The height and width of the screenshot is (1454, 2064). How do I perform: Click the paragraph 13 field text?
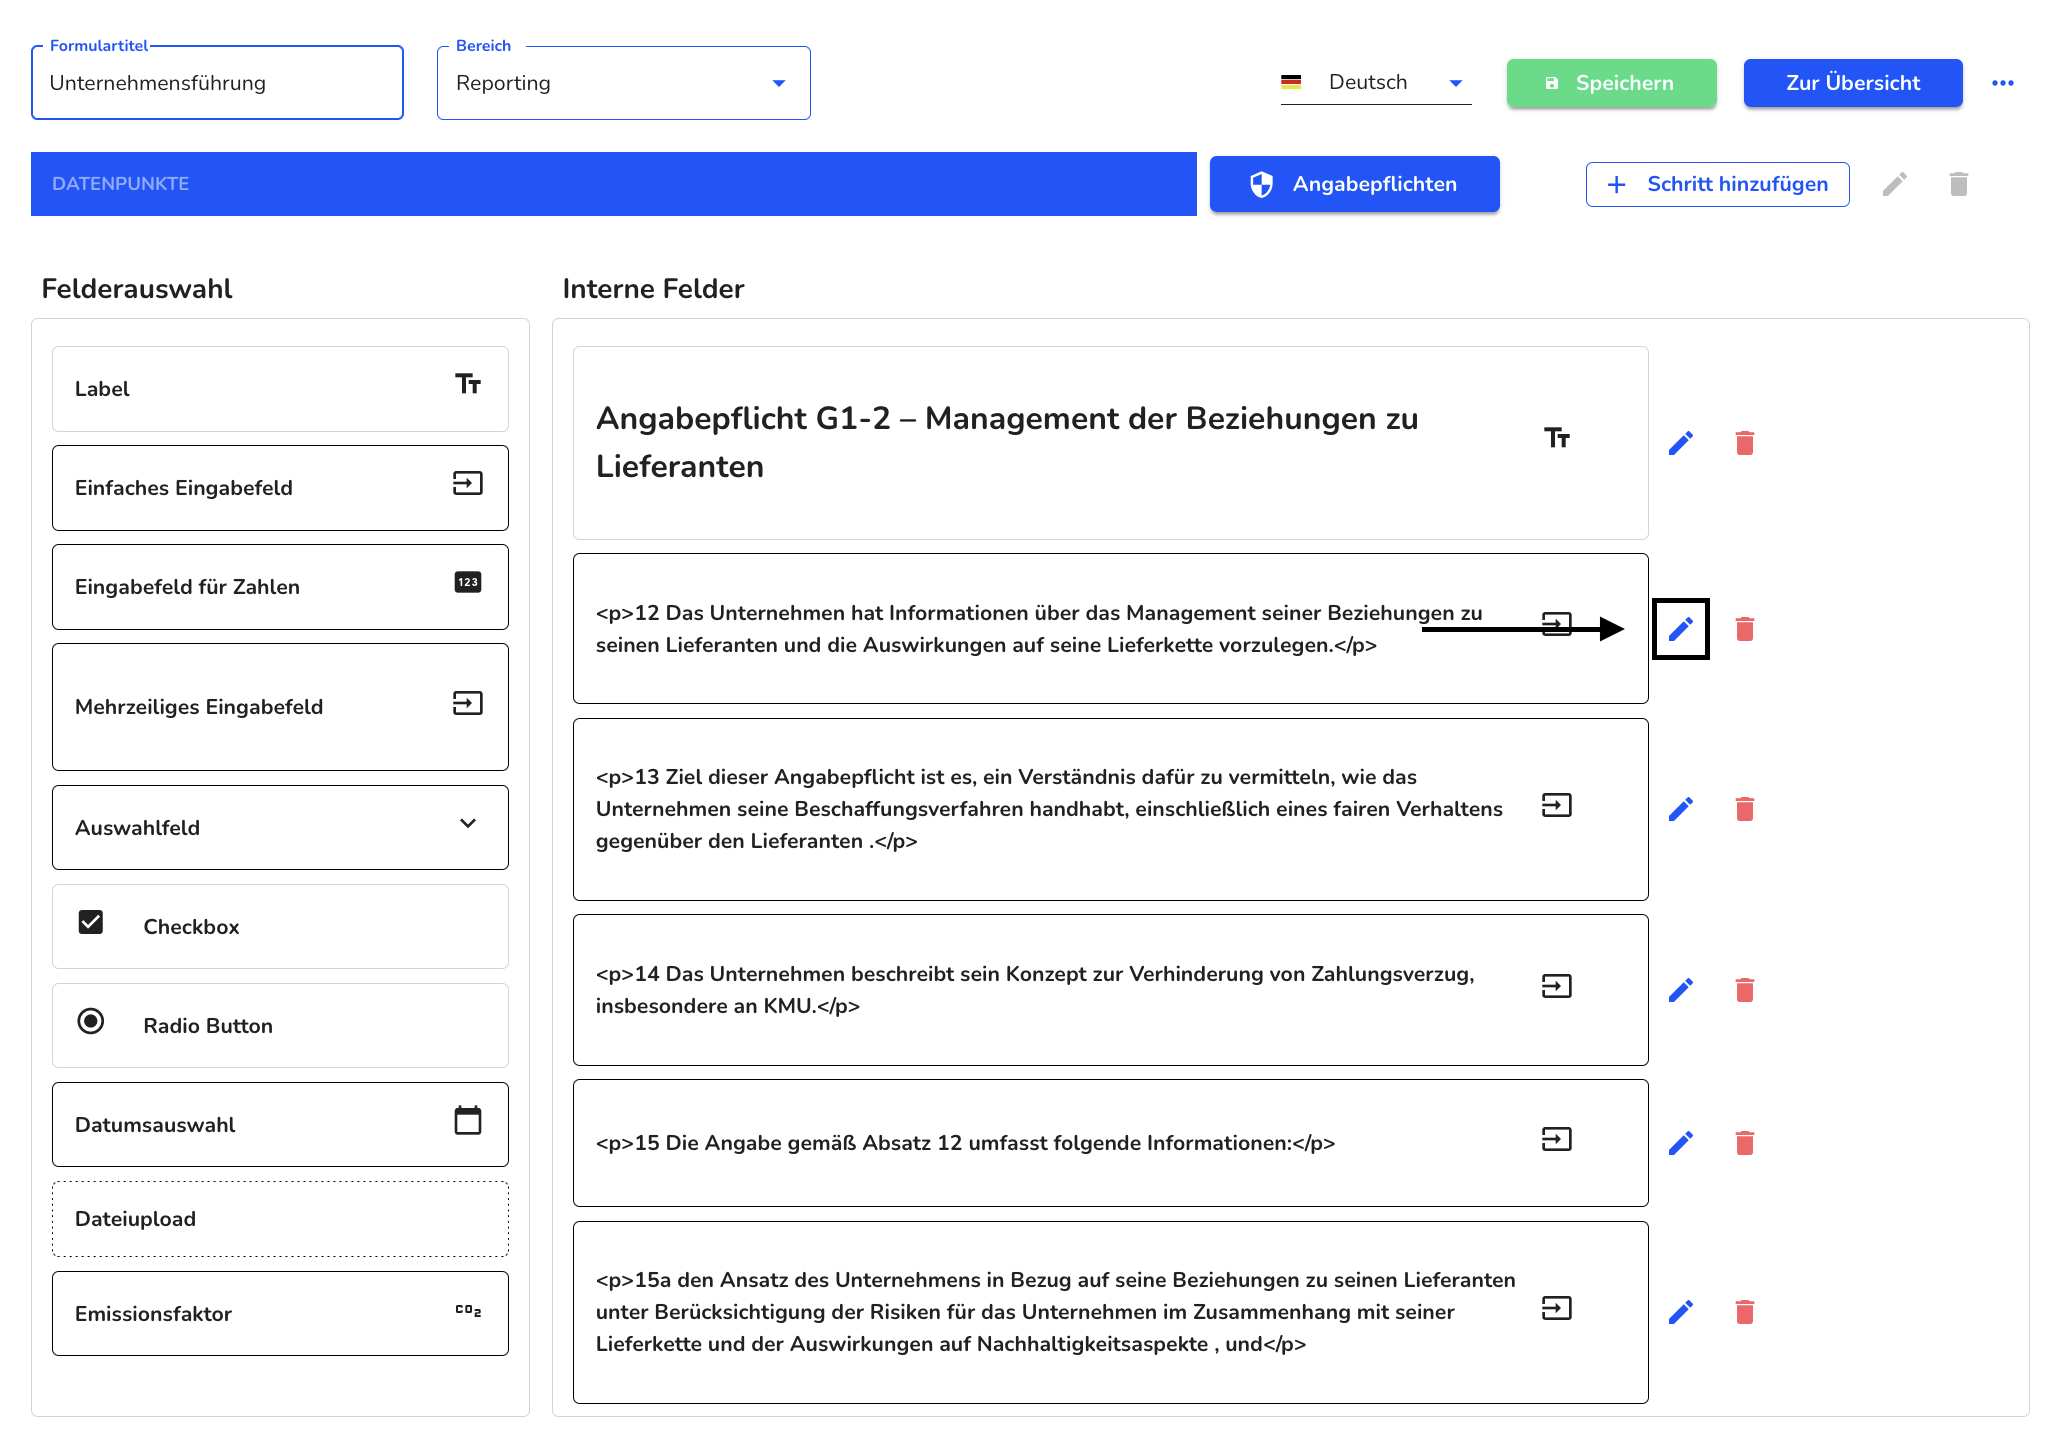coord(1049,809)
